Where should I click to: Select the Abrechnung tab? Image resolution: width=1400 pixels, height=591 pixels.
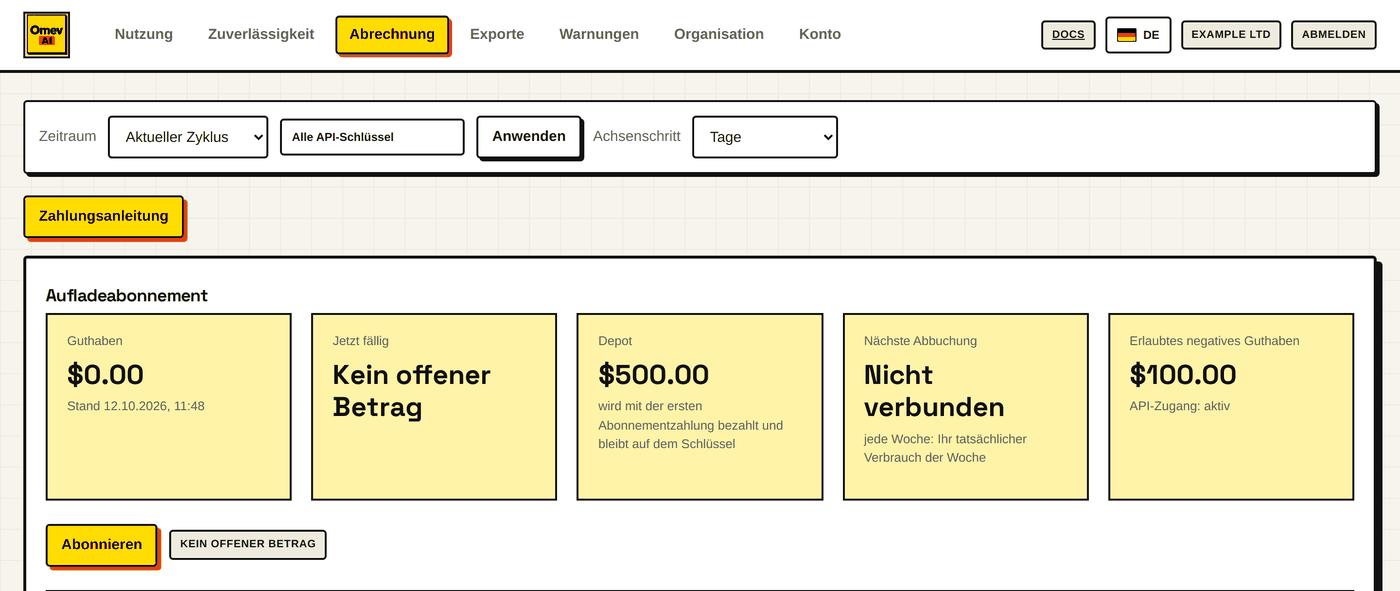click(x=392, y=34)
